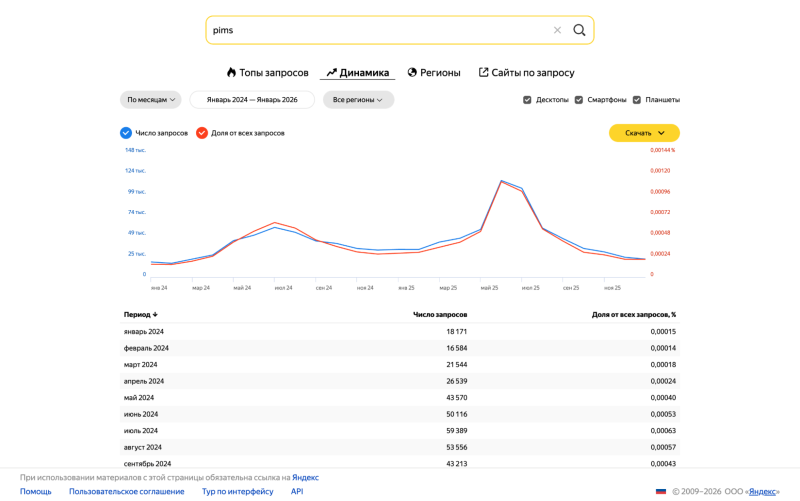Click the chart axis label май 25
The height and width of the screenshot is (501, 800).
pyautogui.click(x=489, y=288)
